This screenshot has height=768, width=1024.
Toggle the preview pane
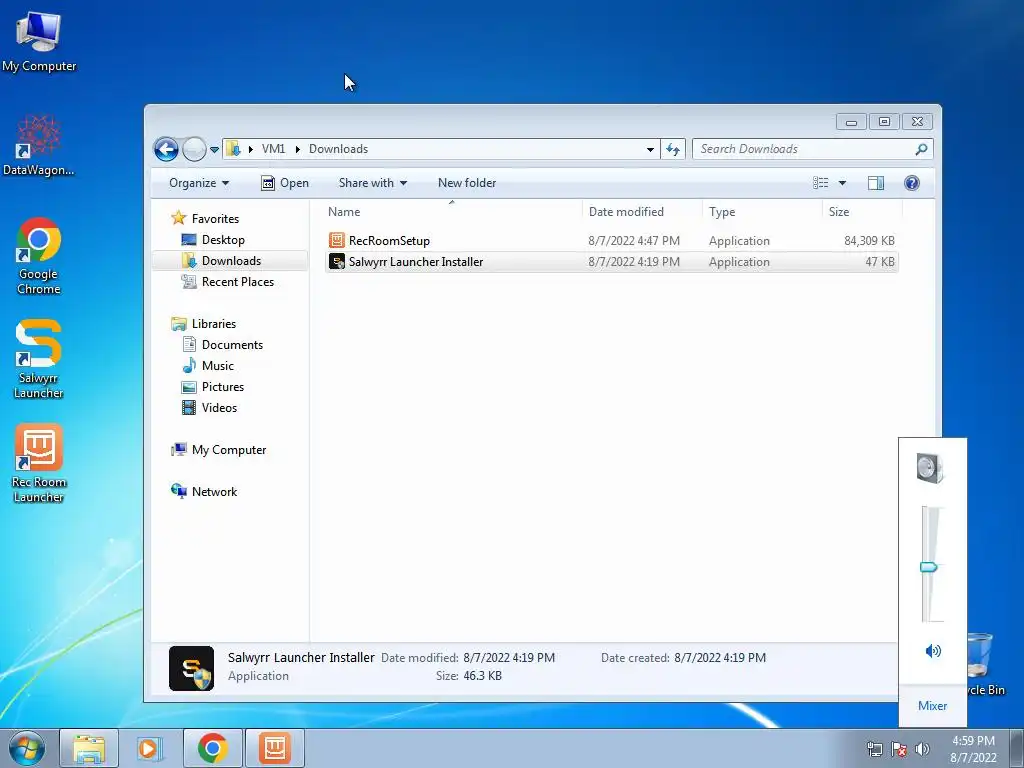click(876, 183)
